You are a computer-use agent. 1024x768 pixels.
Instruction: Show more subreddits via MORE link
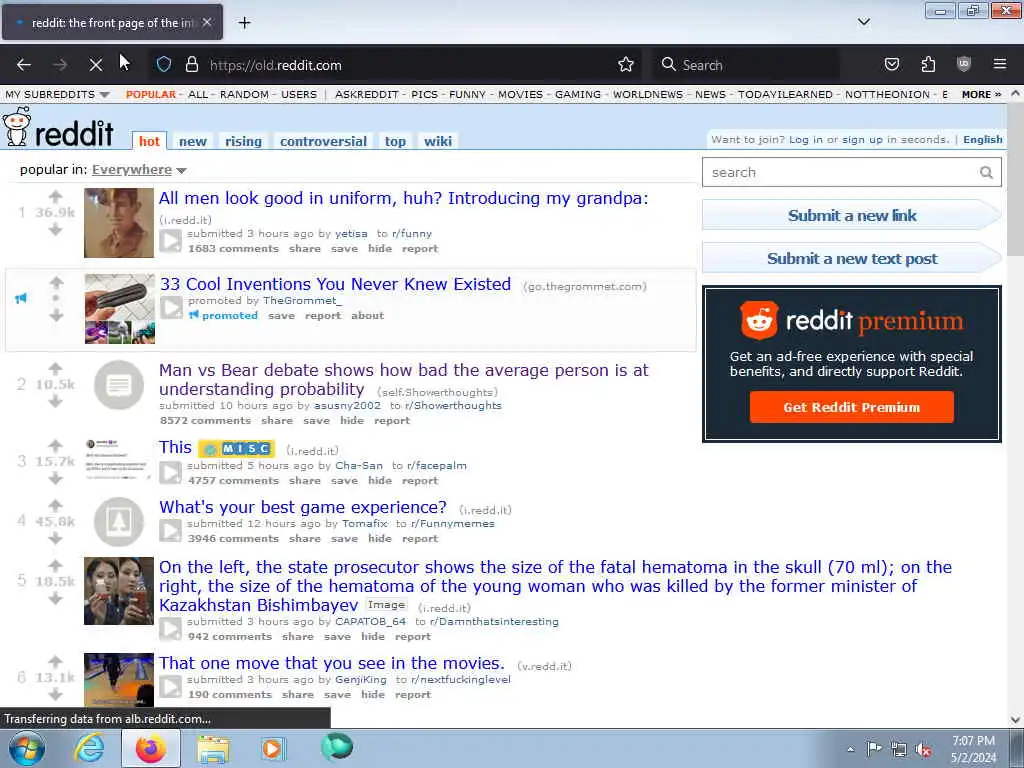click(981, 95)
